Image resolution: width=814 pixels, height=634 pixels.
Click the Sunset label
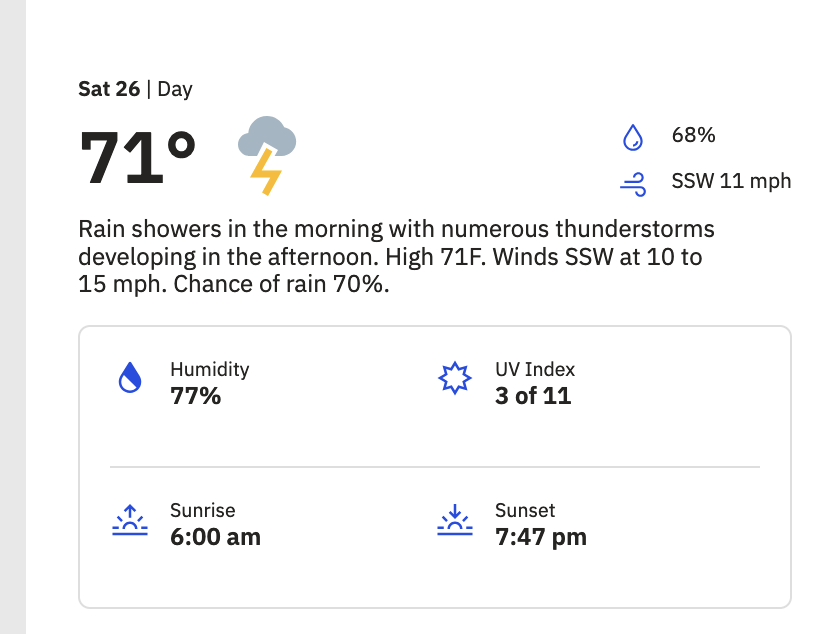coord(525,510)
